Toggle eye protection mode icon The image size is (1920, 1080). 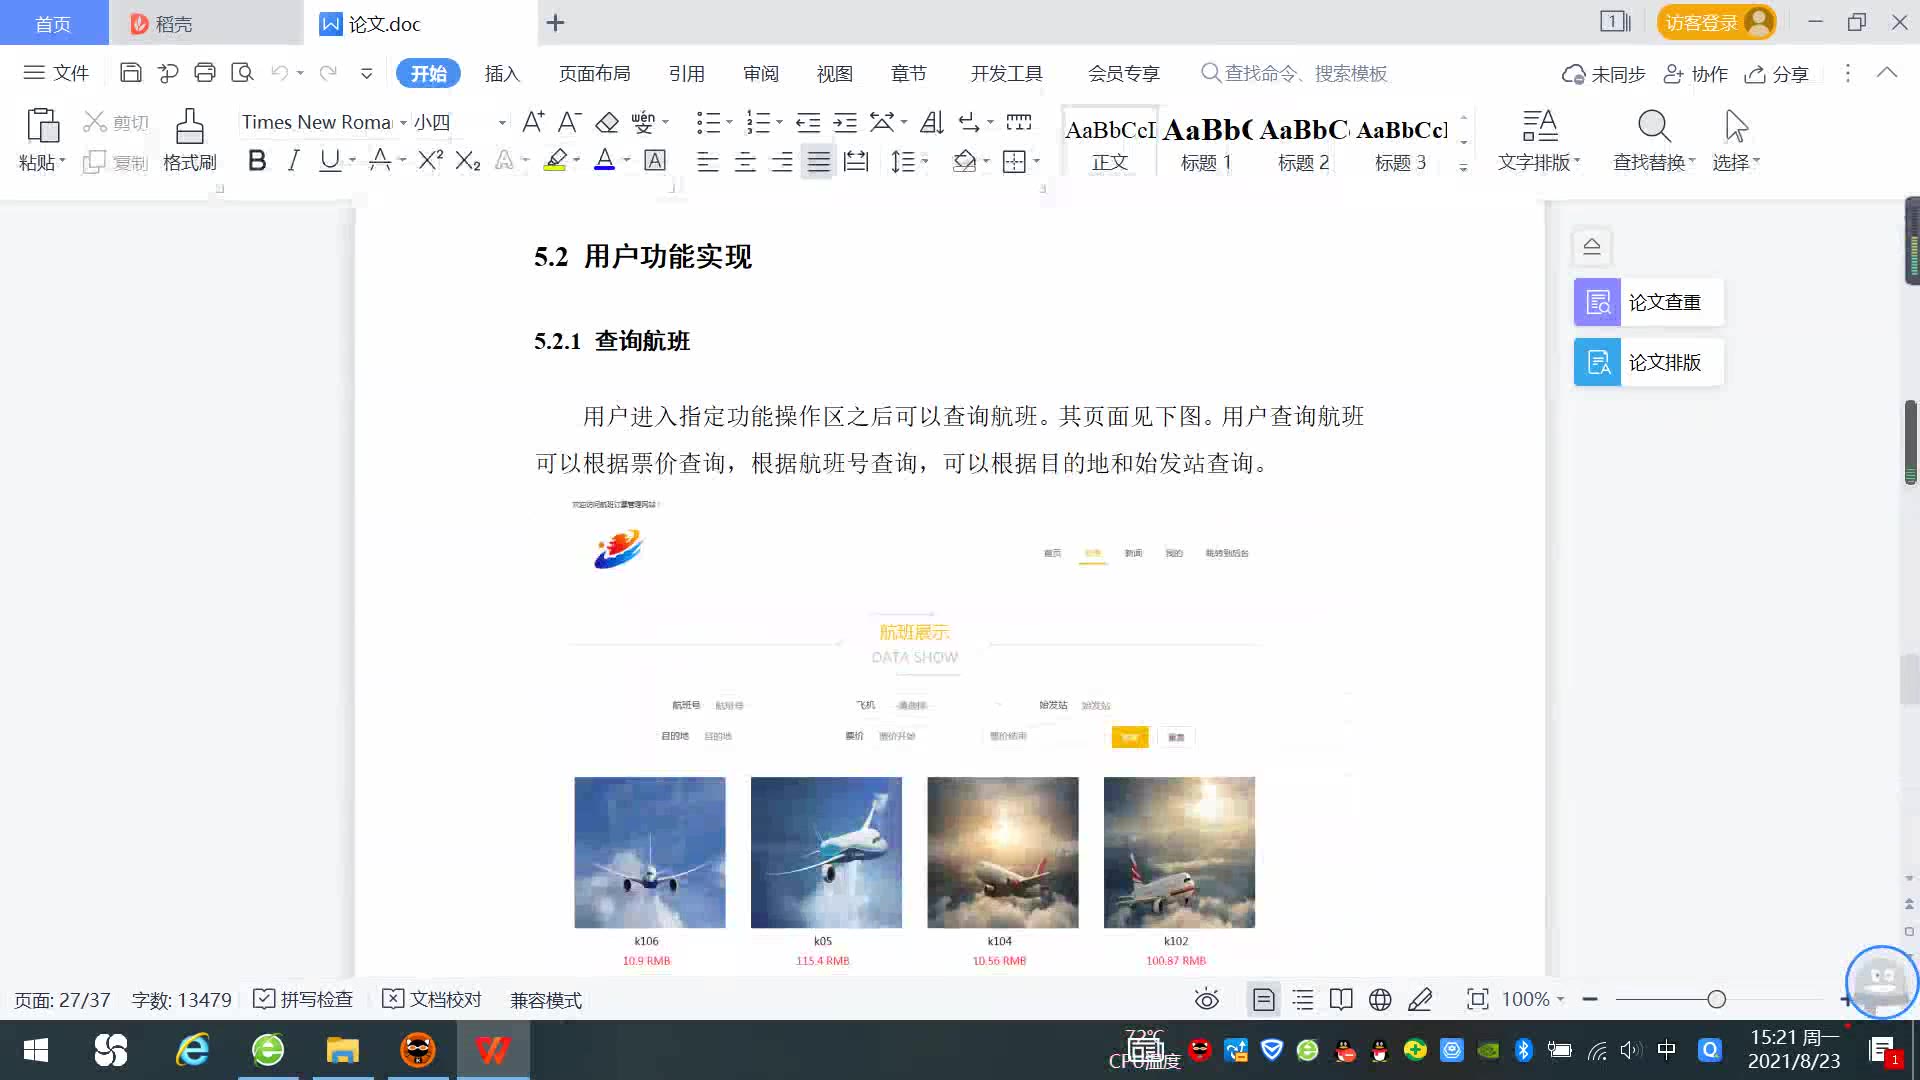(x=1207, y=1000)
